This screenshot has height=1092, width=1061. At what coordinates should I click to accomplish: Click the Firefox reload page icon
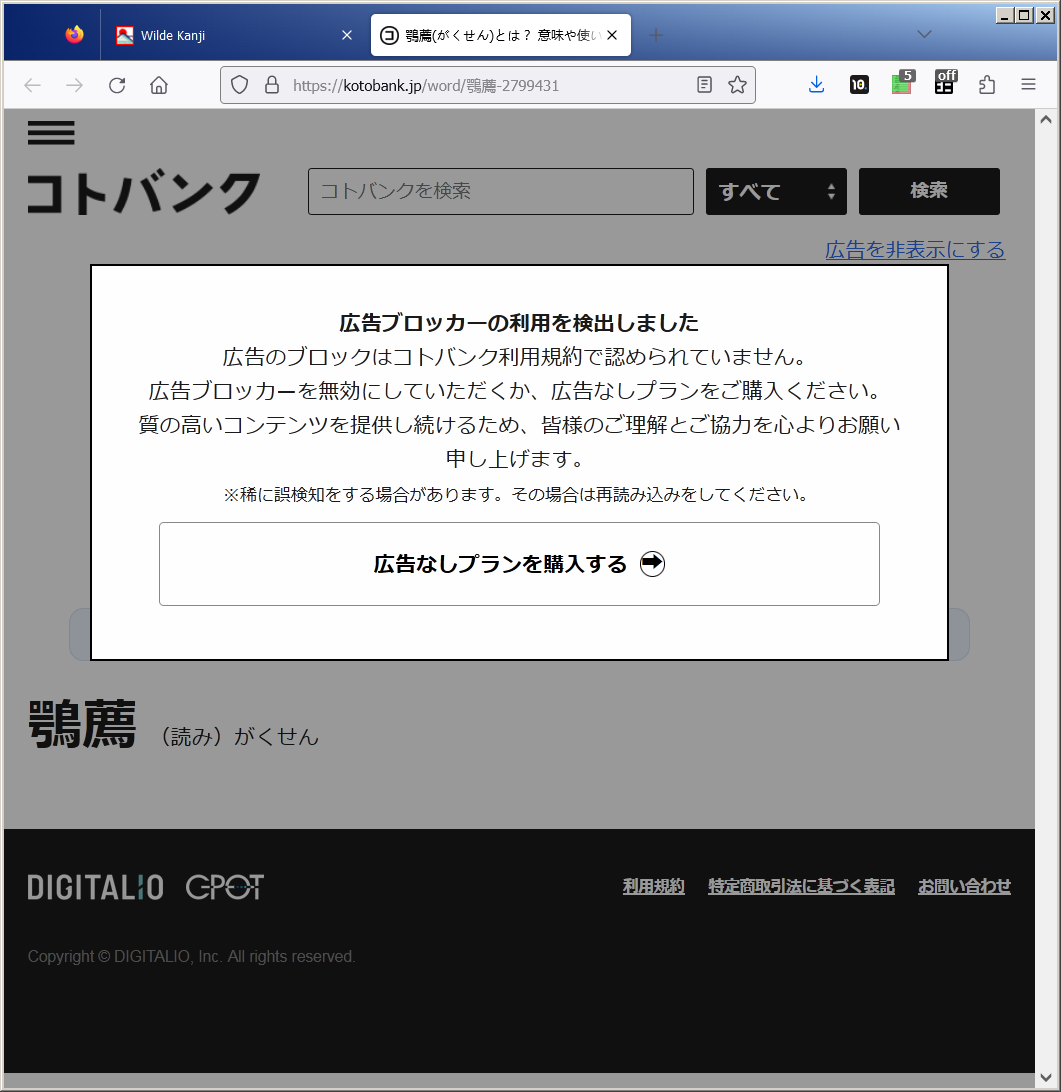(117, 85)
